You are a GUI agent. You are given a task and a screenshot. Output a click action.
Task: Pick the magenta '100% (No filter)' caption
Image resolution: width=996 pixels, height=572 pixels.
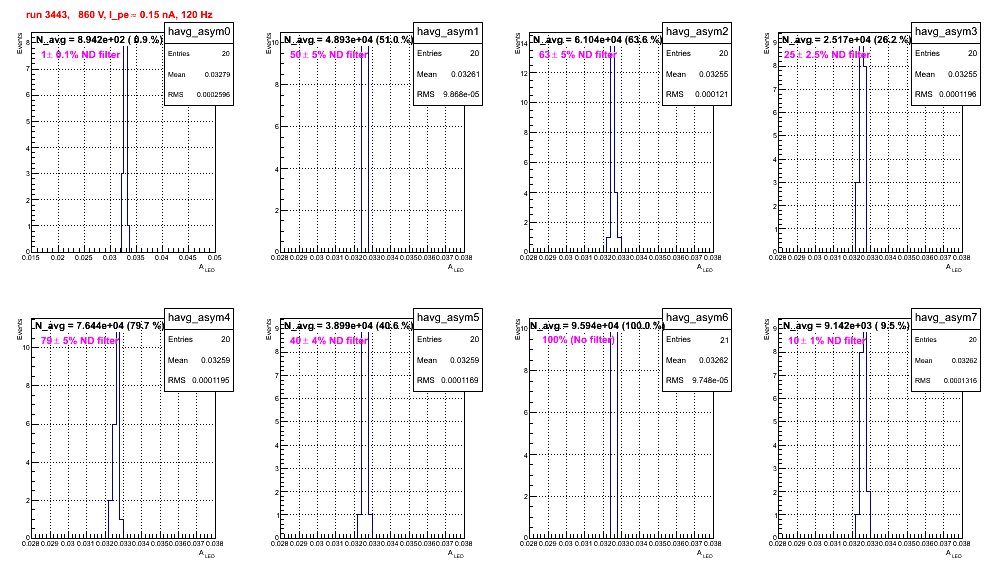pos(579,340)
